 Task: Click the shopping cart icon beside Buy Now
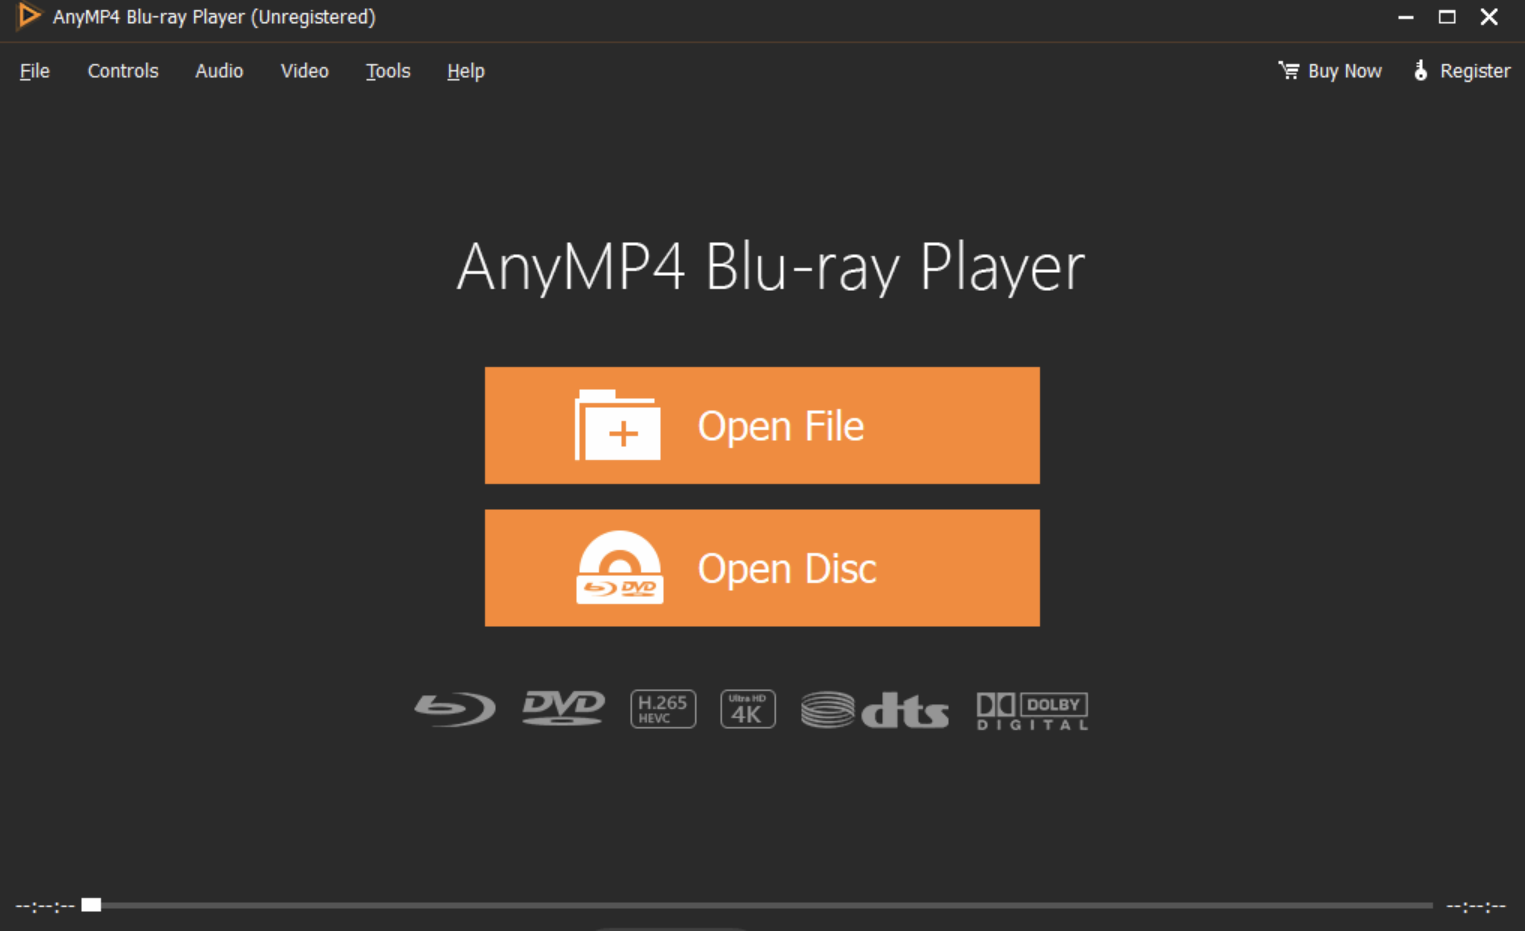click(1288, 71)
